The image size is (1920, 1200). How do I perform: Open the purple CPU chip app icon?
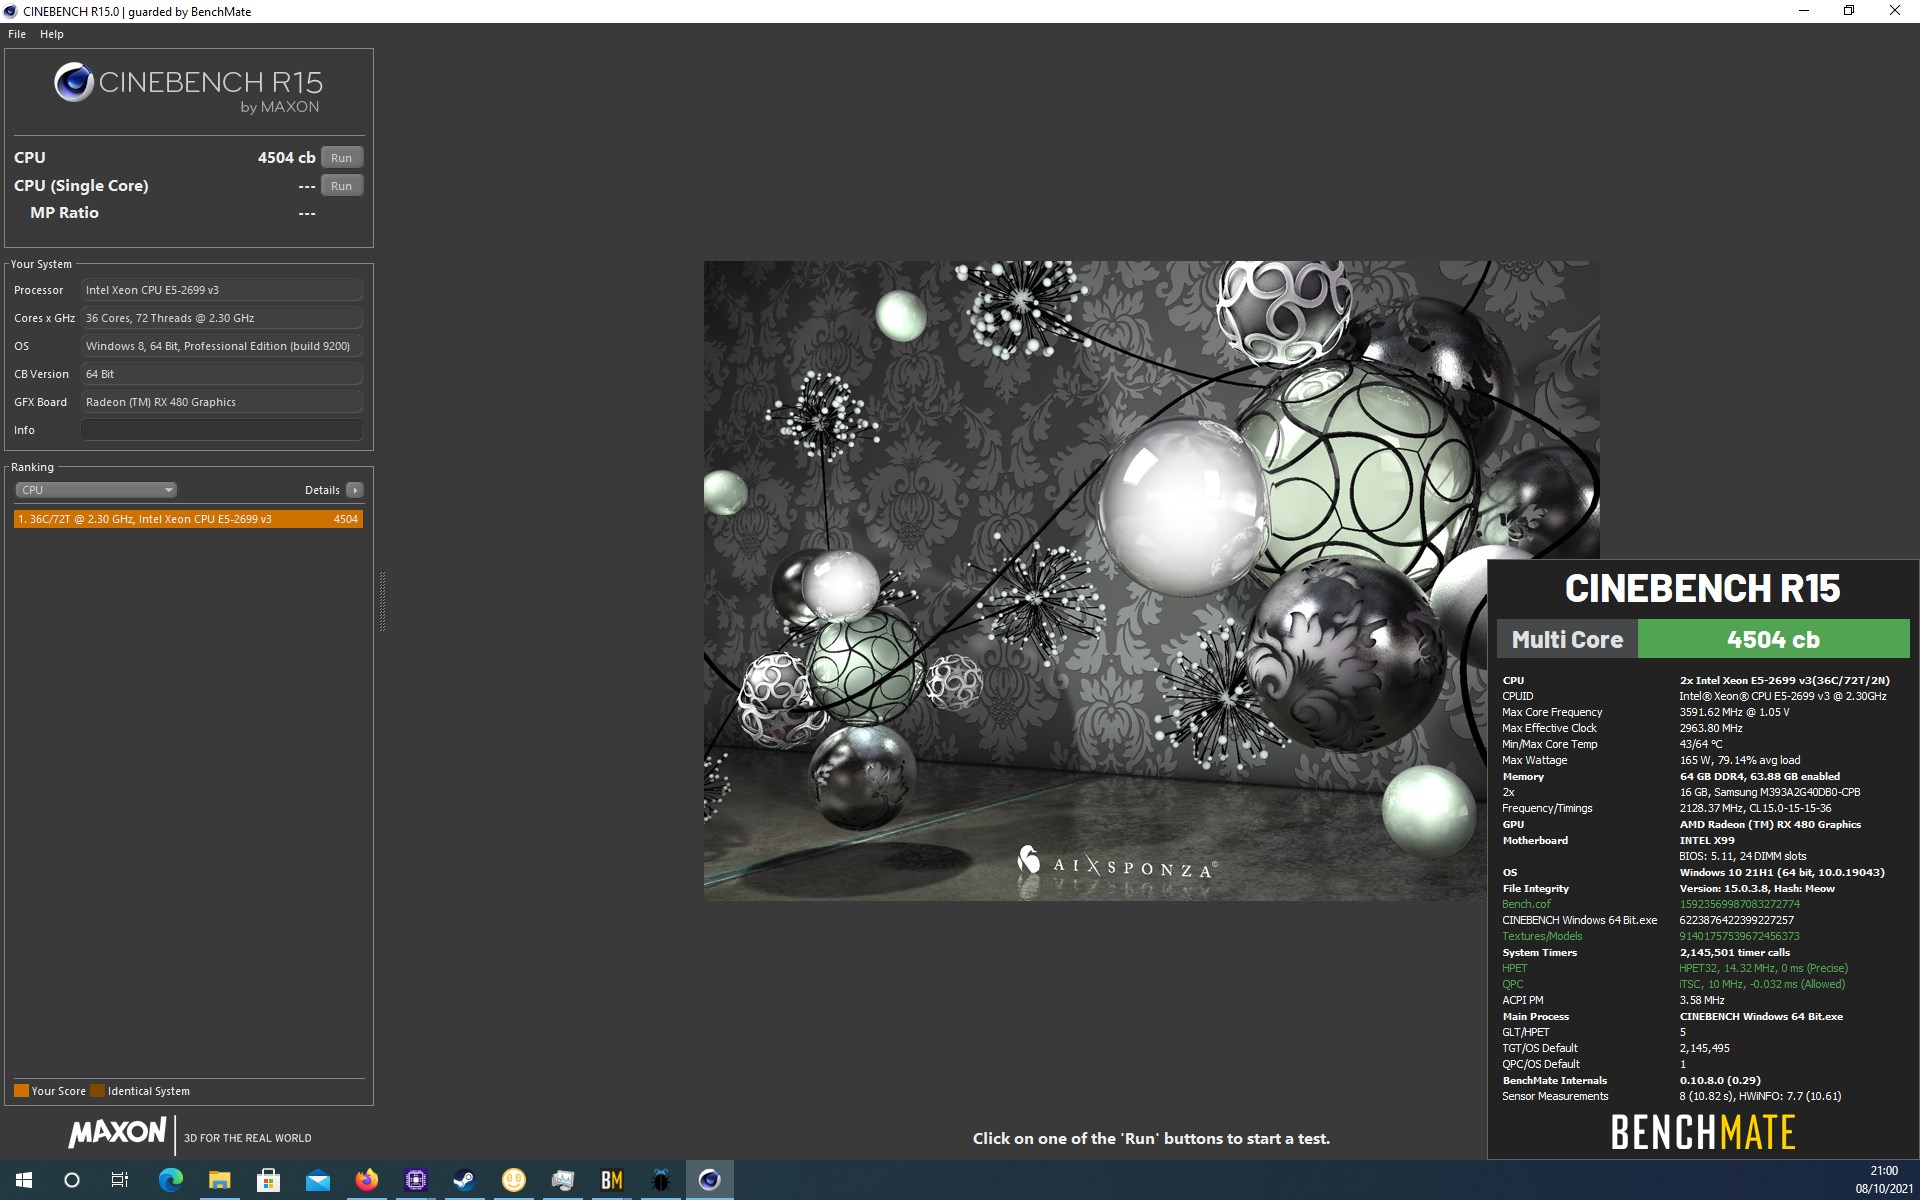tap(416, 1180)
